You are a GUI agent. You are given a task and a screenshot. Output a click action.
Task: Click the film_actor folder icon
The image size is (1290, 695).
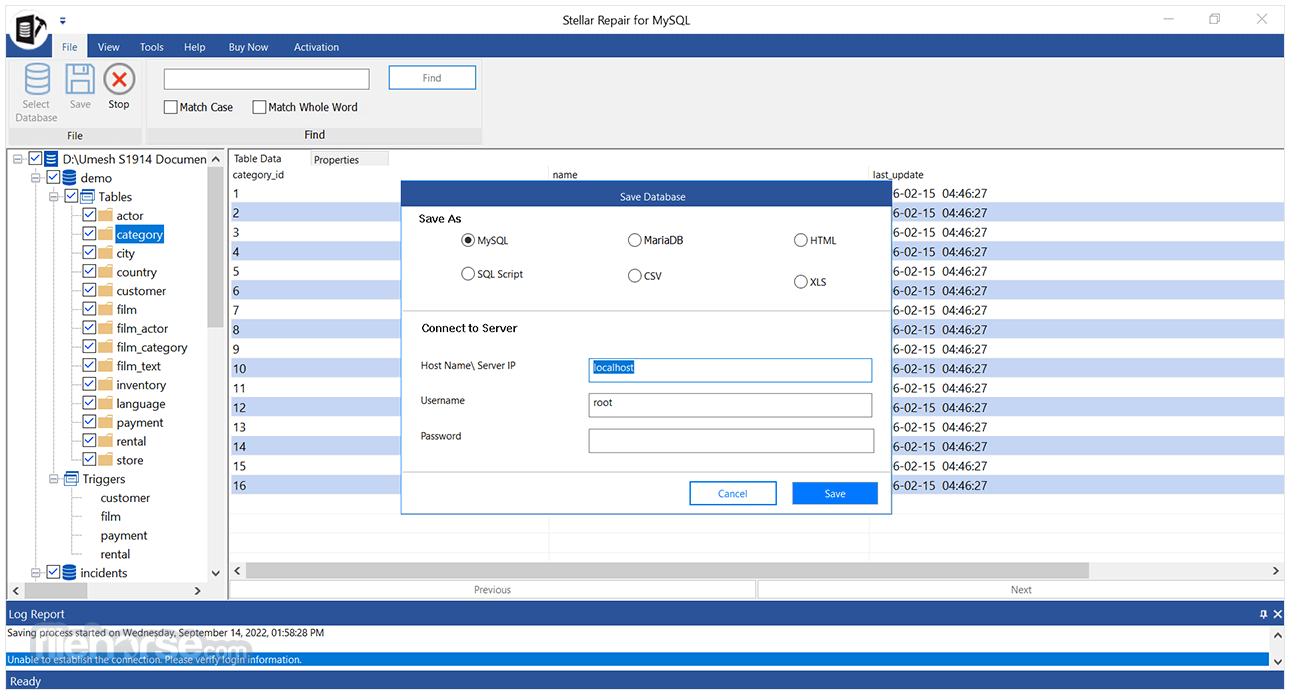click(x=106, y=328)
